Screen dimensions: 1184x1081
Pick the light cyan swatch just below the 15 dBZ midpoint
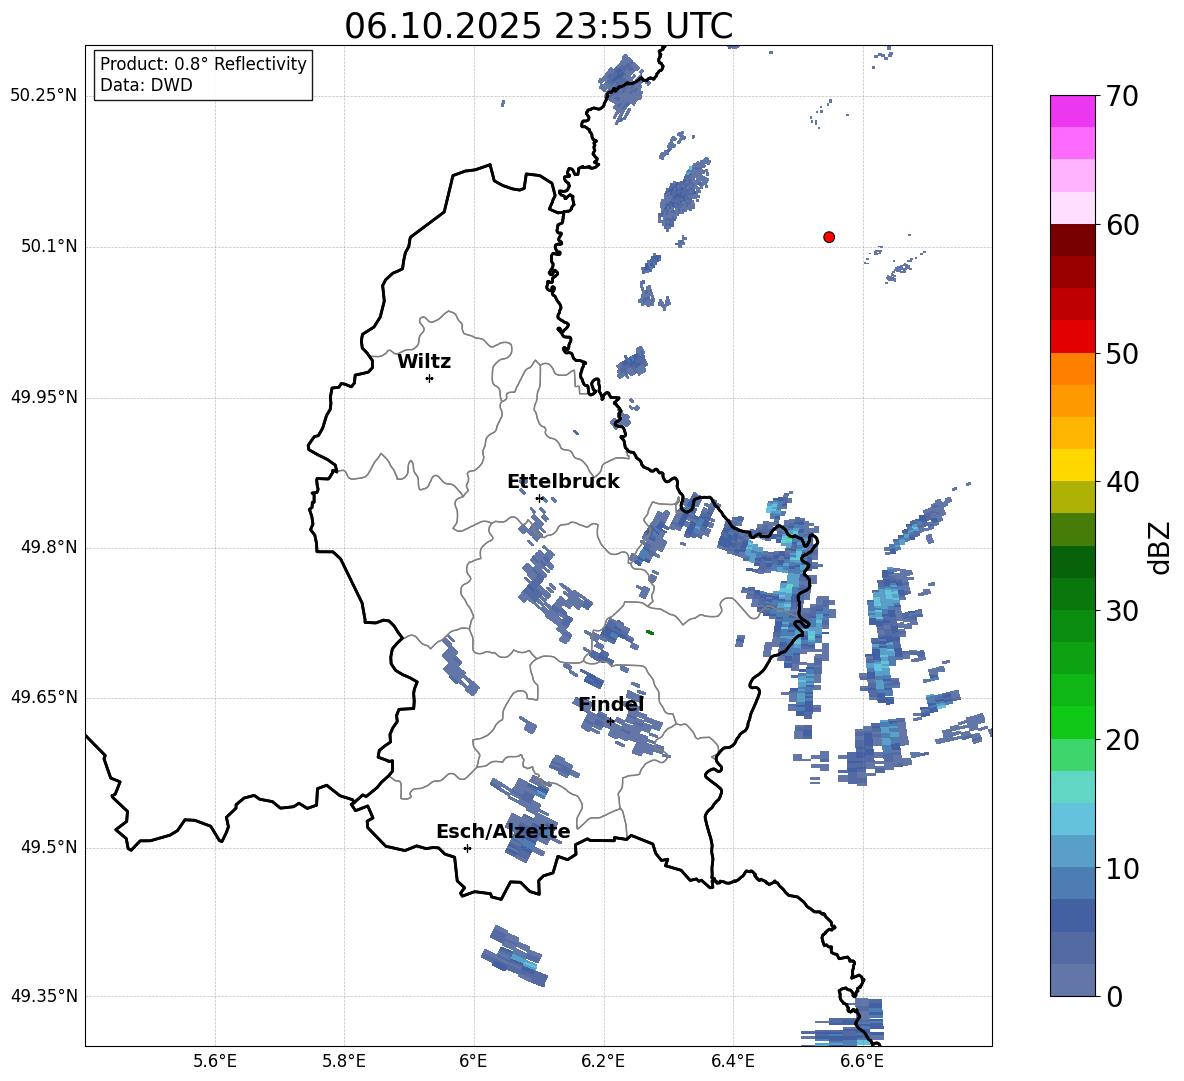(1073, 819)
